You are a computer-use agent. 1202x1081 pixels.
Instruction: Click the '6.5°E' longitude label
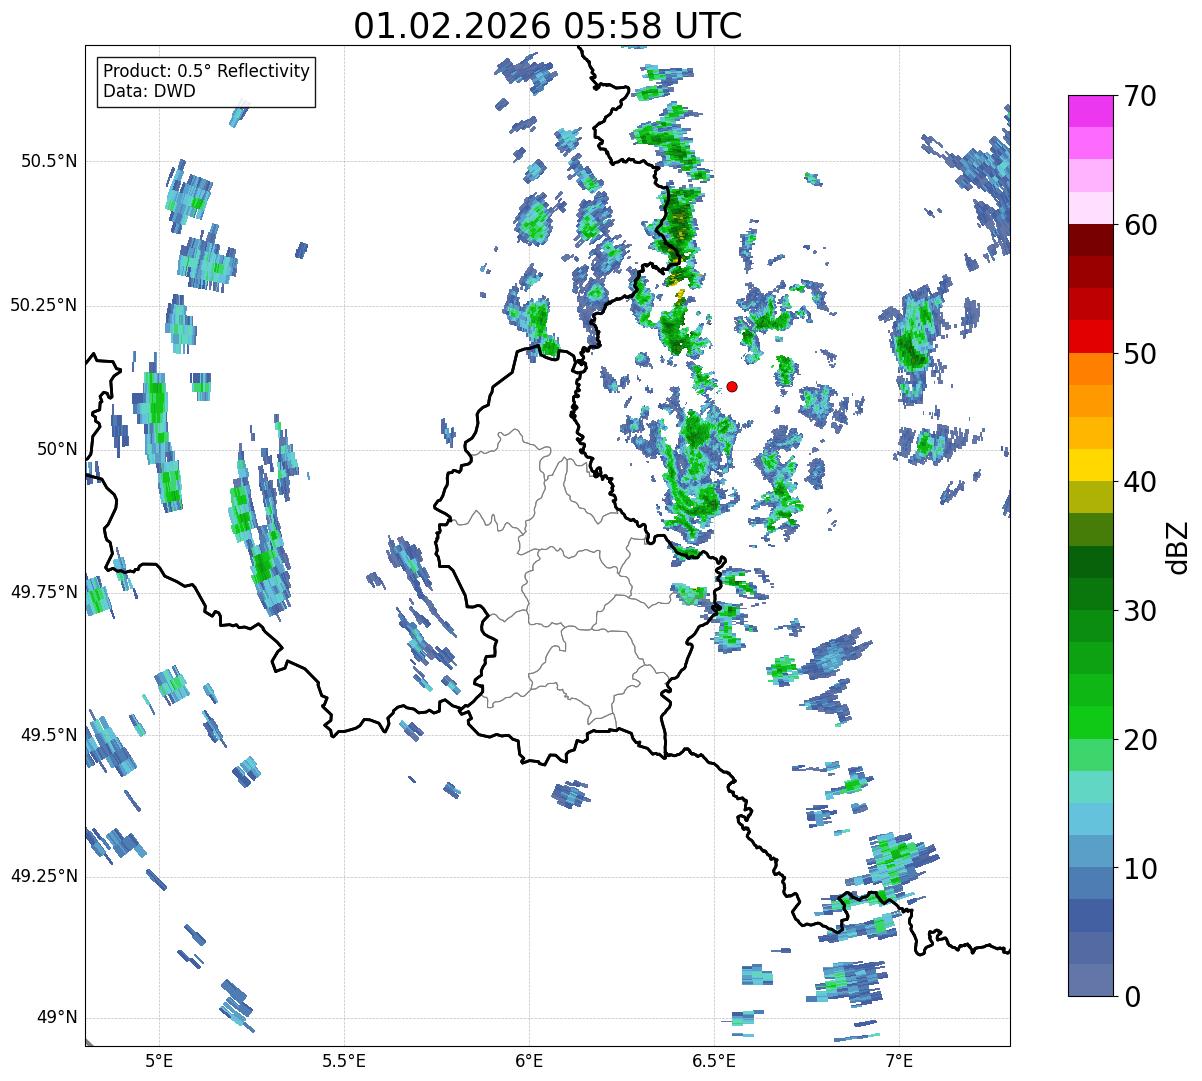pos(714,1060)
